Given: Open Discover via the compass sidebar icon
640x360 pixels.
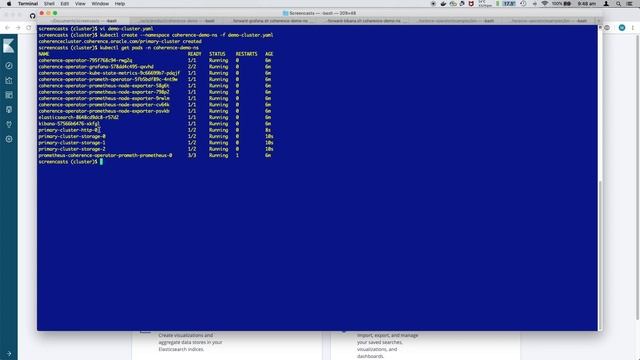Looking at the screenshot, I should (x=9, y=66).
